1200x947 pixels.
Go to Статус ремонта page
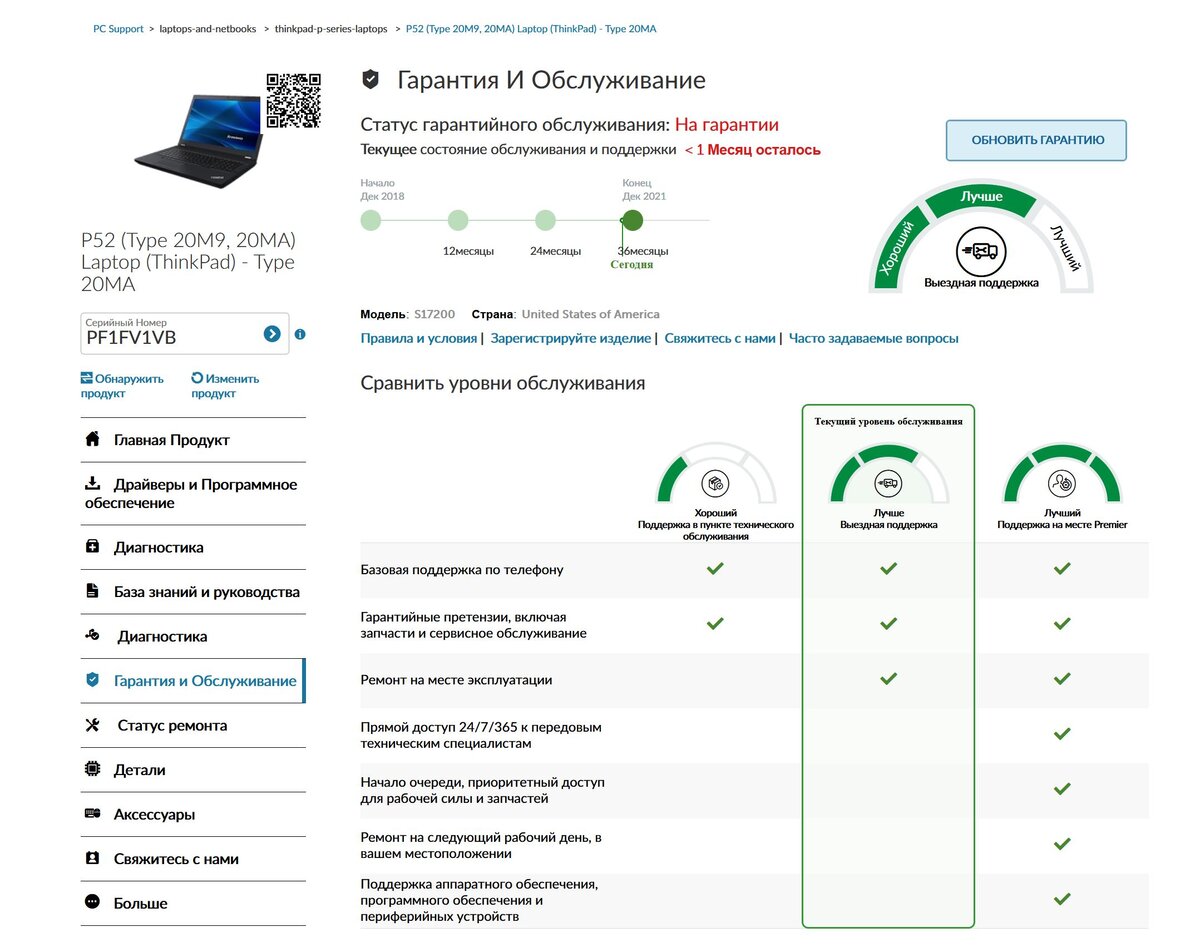point(193,725)
